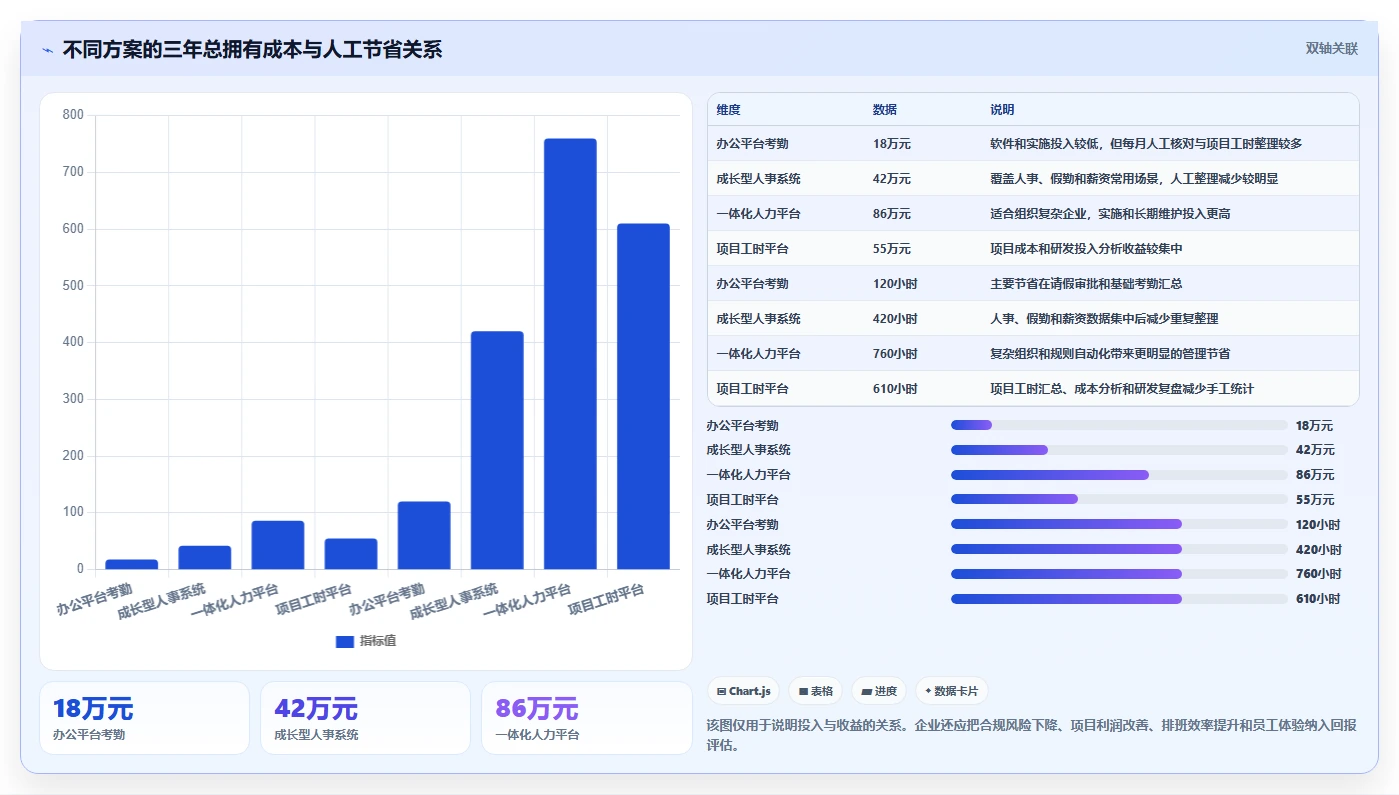Click the progress bar for 420小时
Viewport: 1399px width, 795px height.
1119,549
